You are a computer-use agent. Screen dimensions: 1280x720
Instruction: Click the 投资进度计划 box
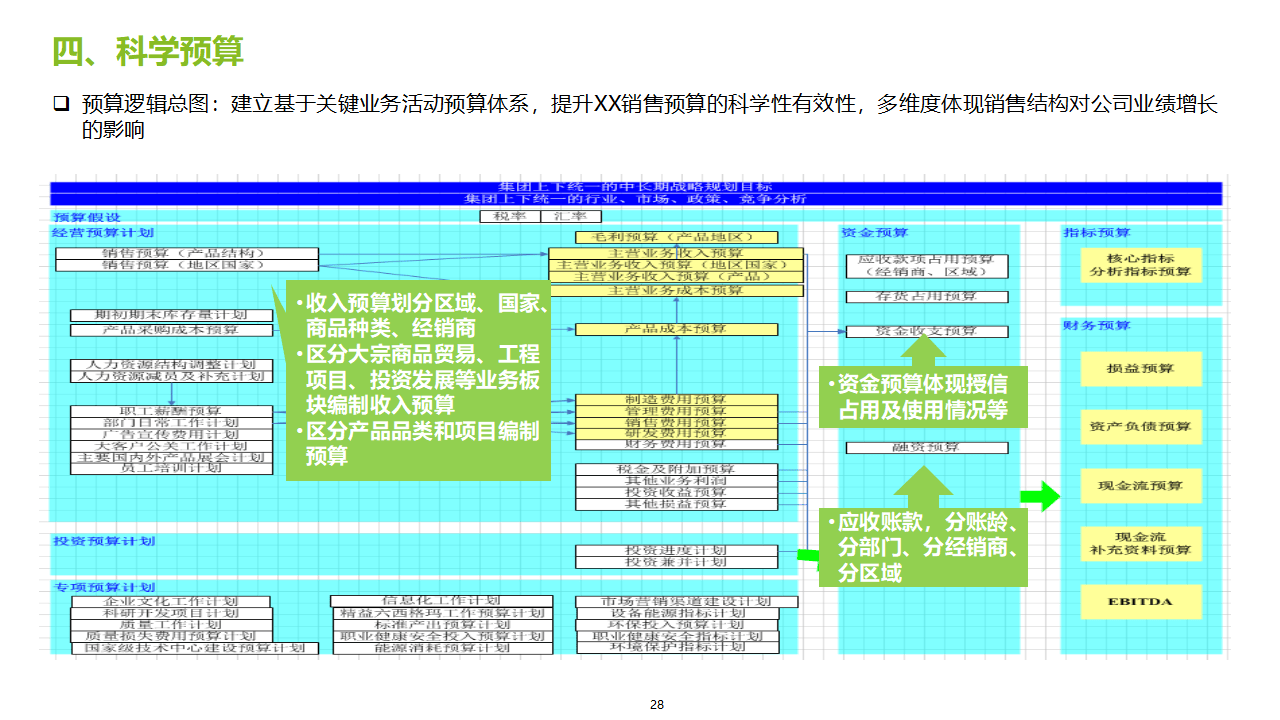(676, 551)
